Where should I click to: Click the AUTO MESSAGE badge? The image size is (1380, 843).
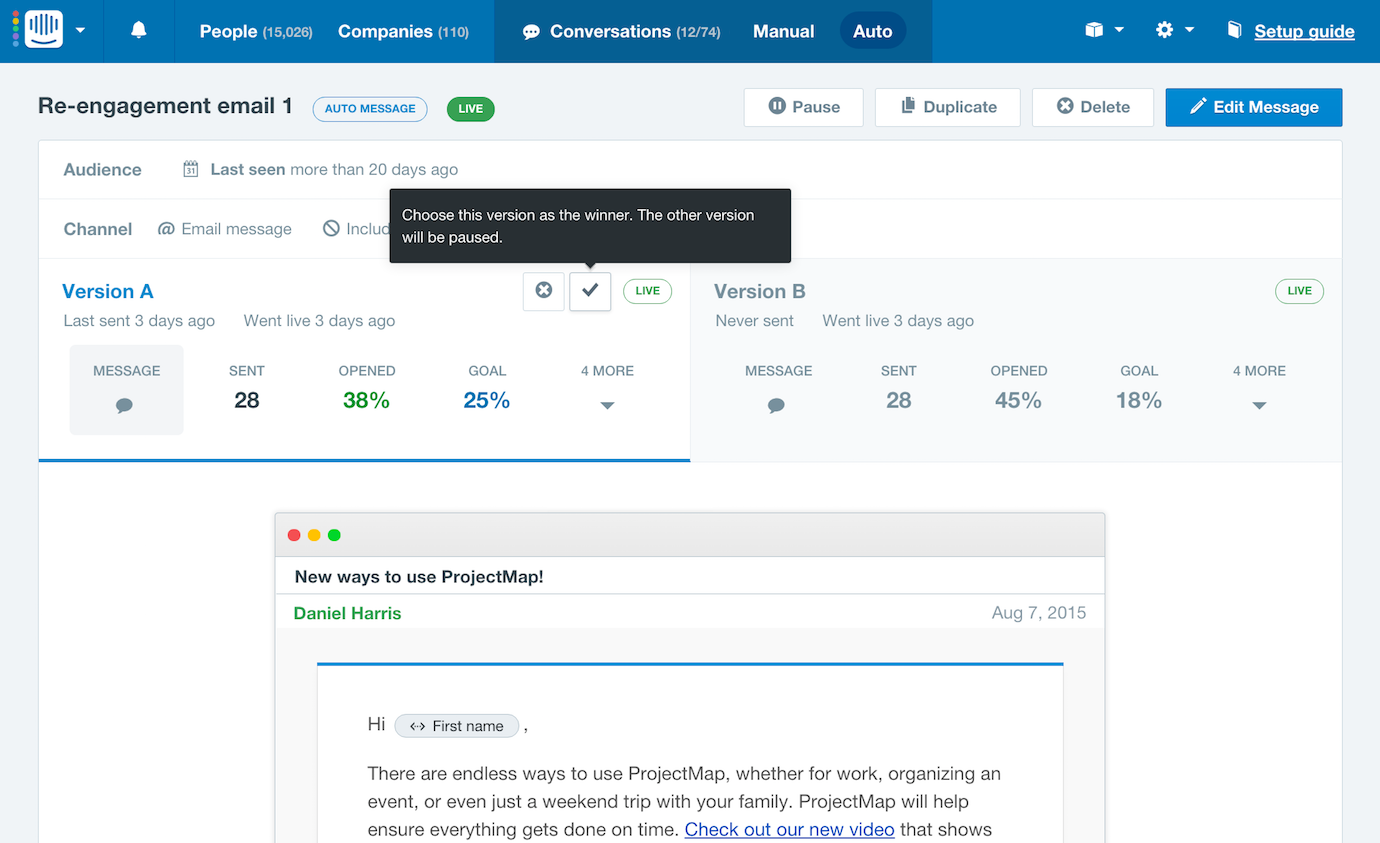tap(370, 109)
